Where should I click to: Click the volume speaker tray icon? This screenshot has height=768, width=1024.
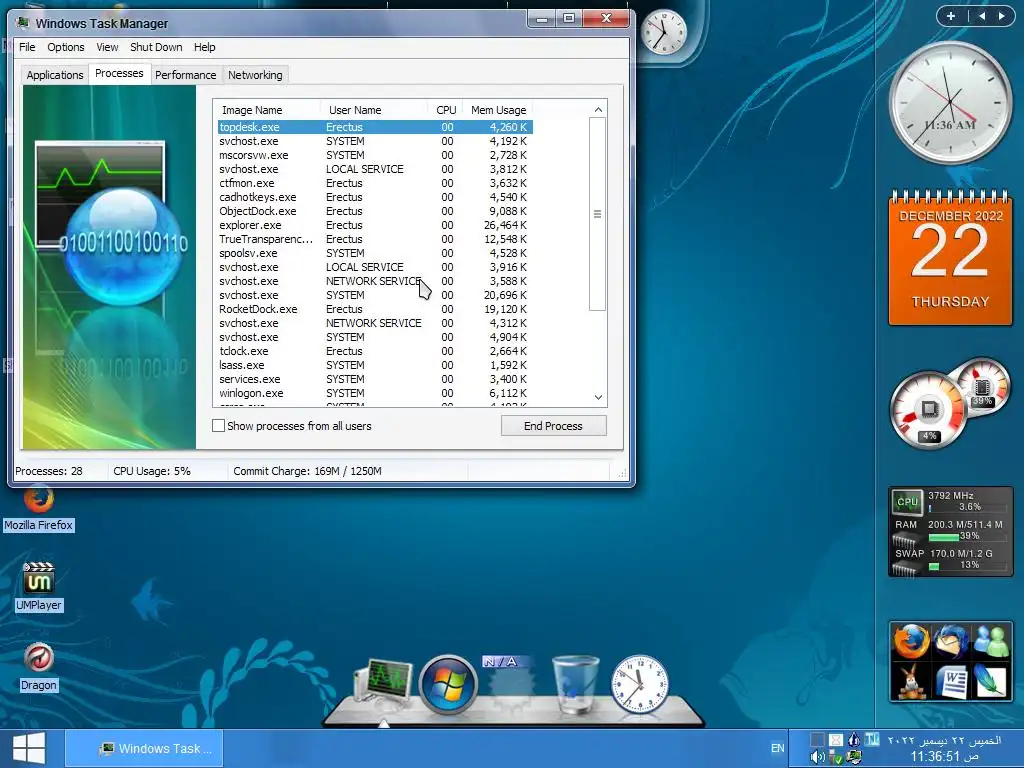point(817,758)
